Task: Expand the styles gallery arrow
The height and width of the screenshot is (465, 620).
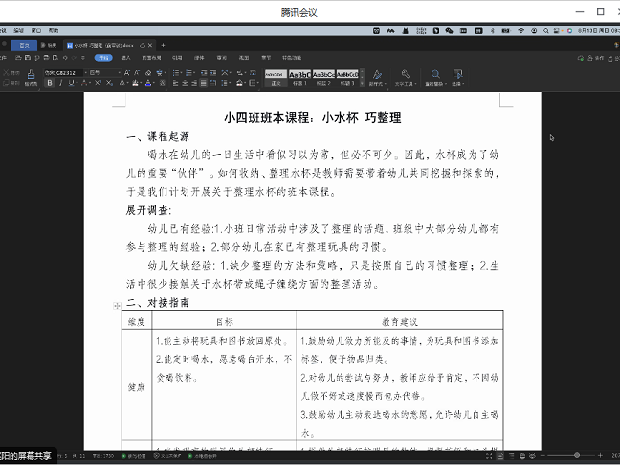Action: pyautogui.click(x=362, y=83)
